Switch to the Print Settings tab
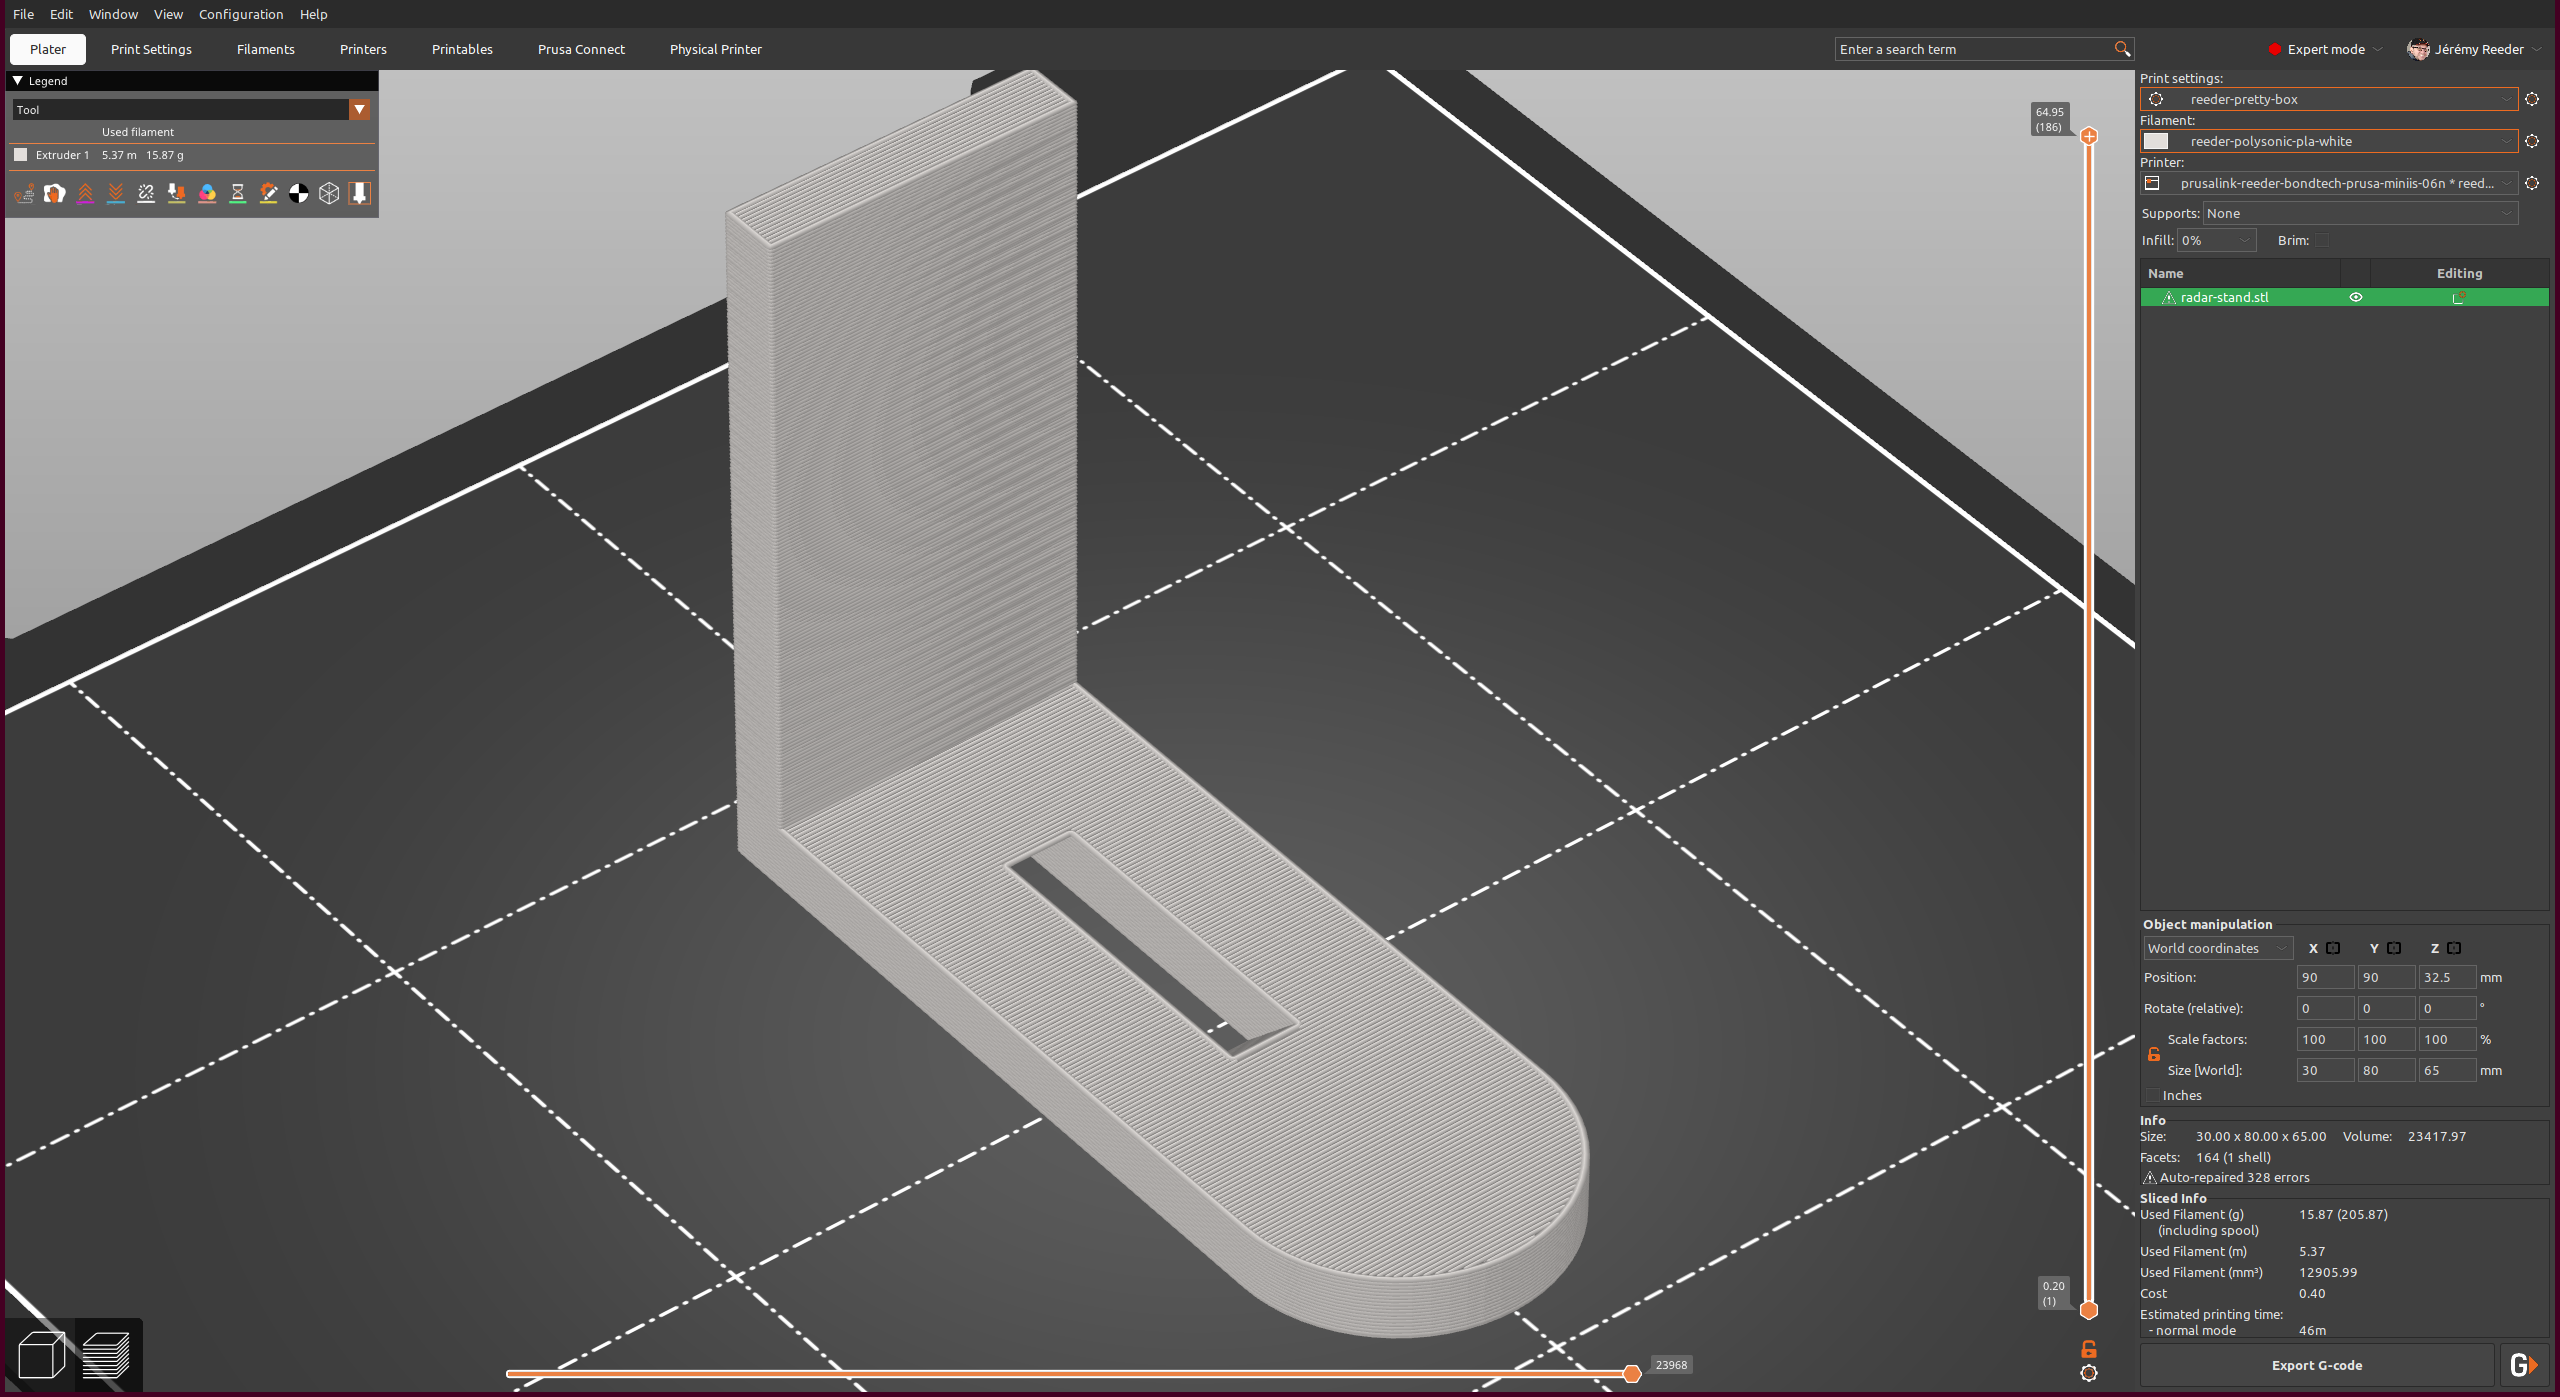Viewport: 2560px width, 1397px height. tap(151, 49)
